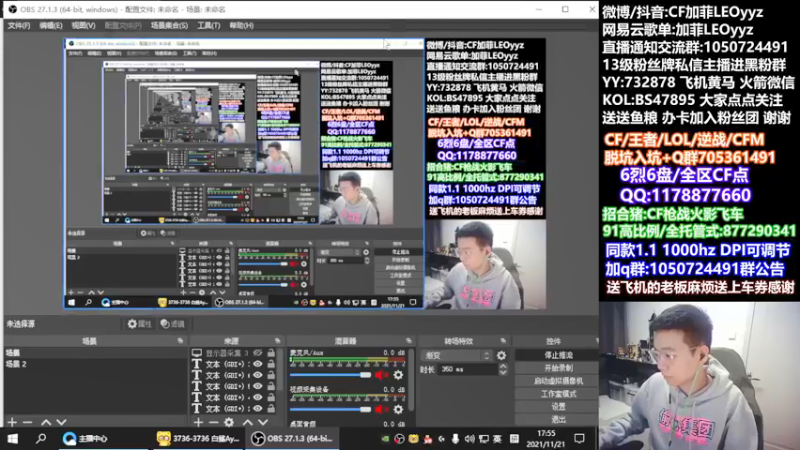Remove selected scene with the minus icon
The image size is (800, 450).
point(28,422)
